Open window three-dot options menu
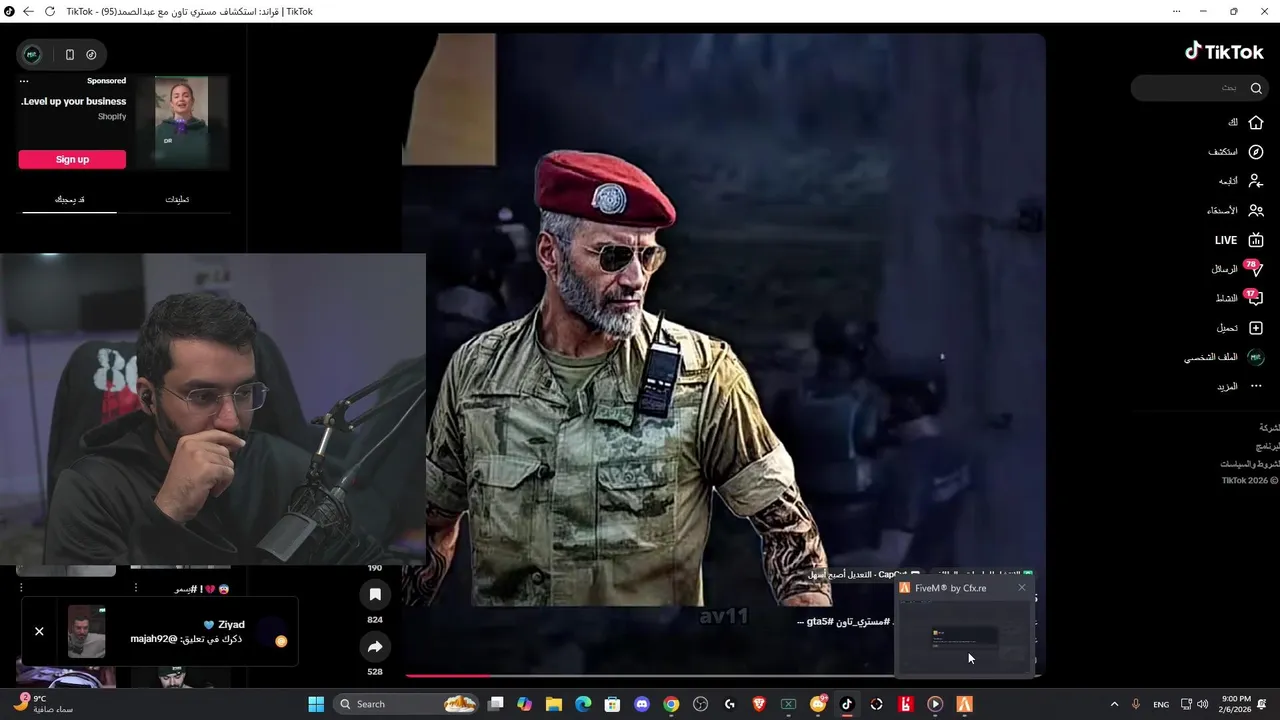The height and width of the screenshot is (720, 1280). coord(1176,12)
